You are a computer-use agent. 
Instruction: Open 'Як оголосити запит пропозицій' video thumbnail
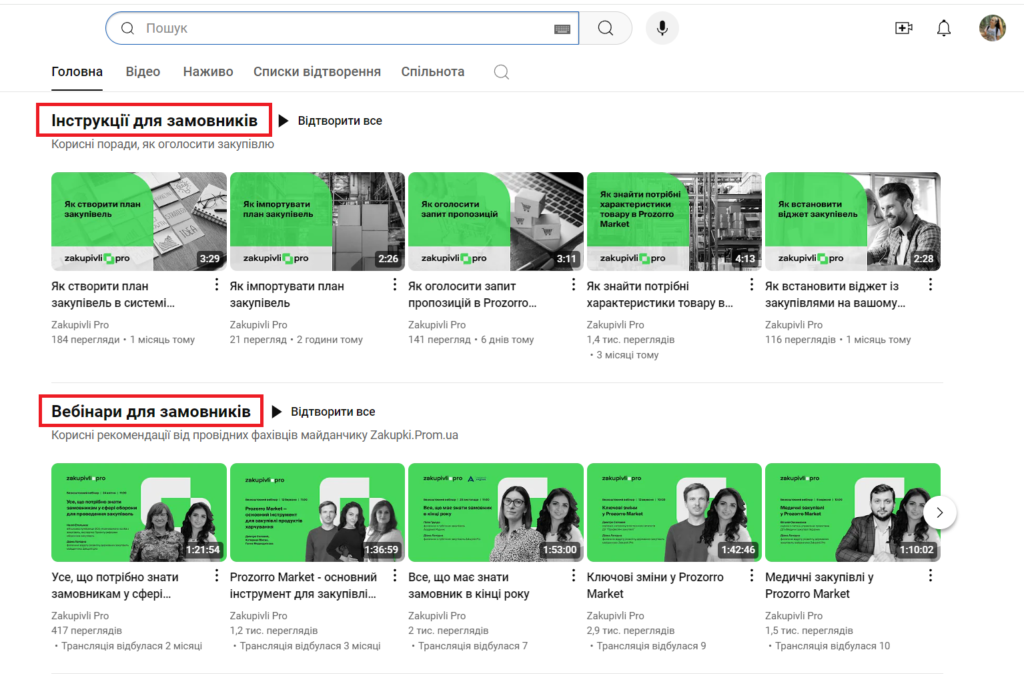(496, 221)
